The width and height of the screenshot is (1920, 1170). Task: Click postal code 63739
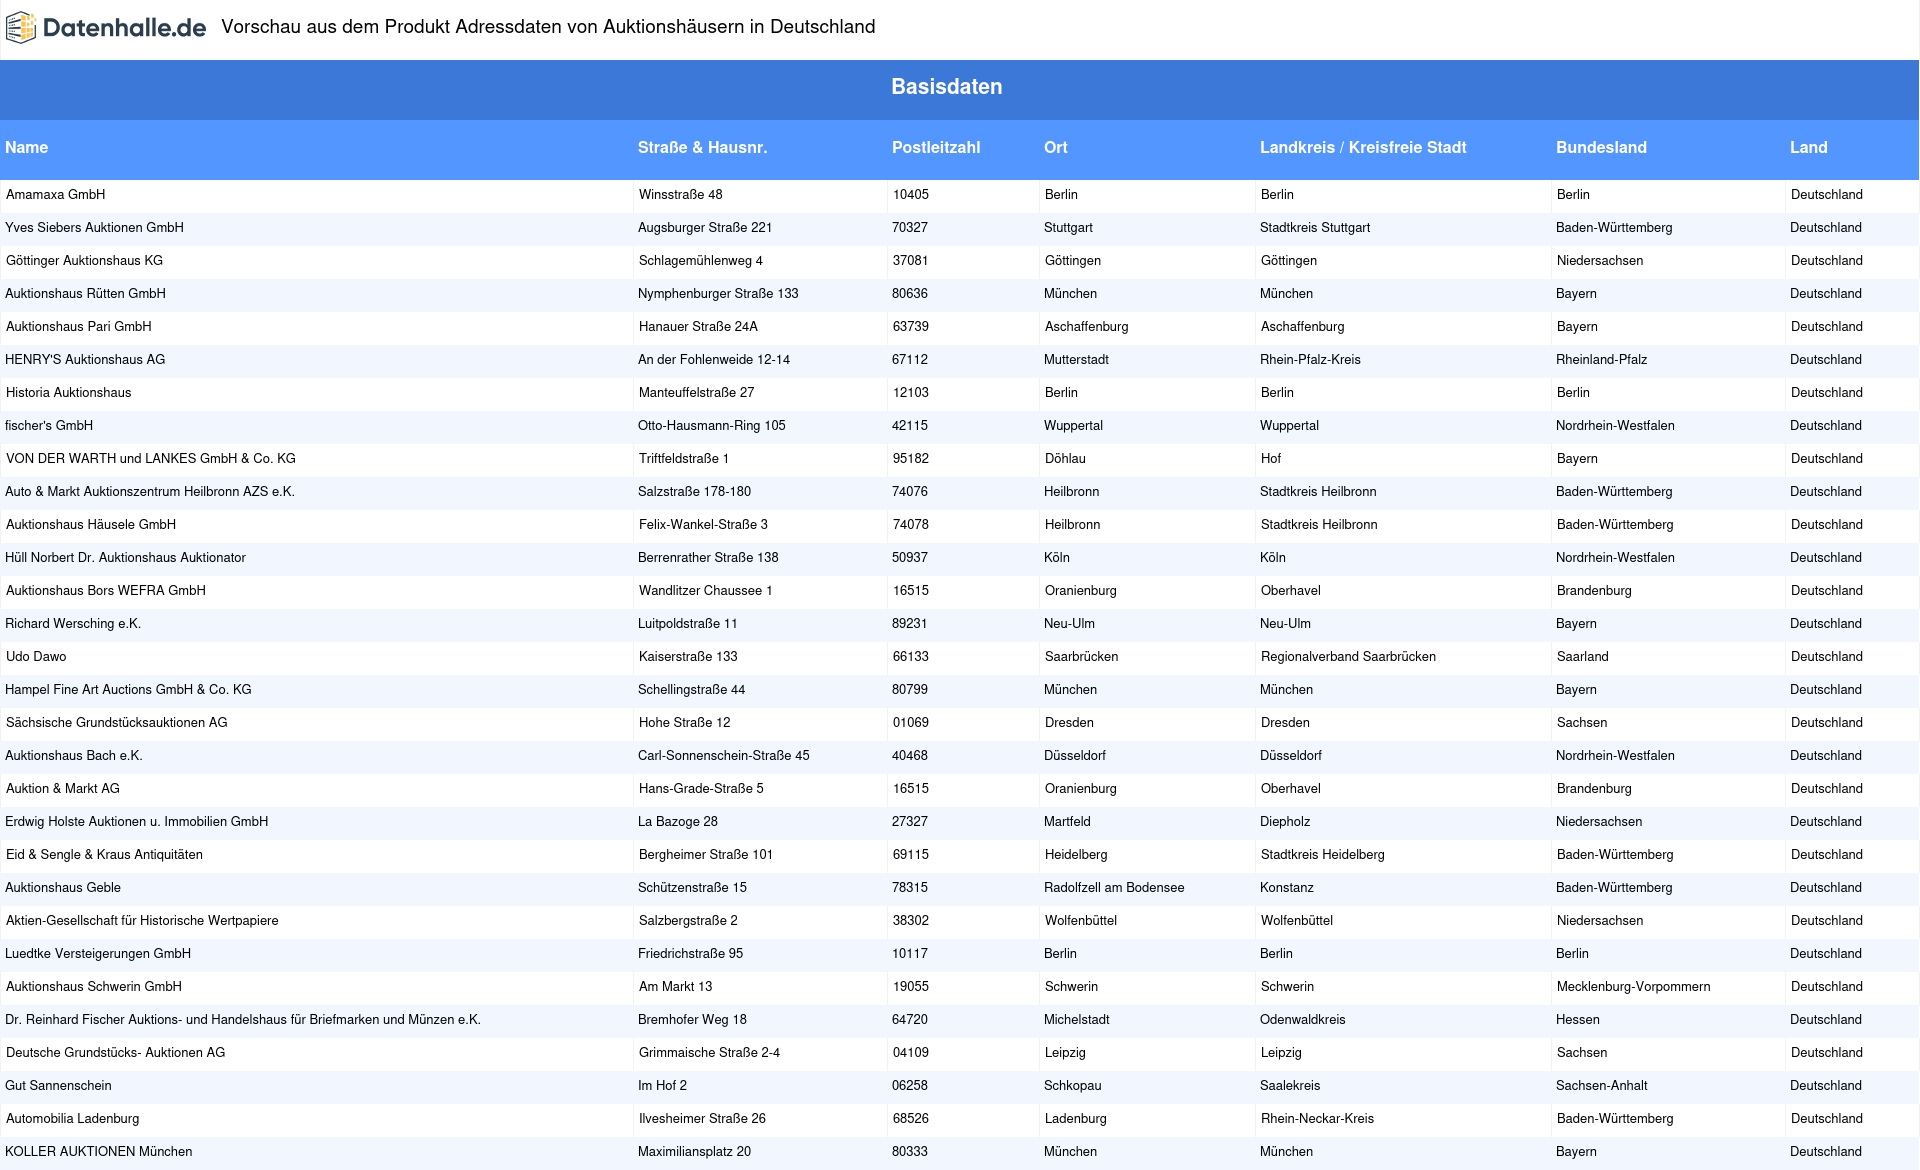coord(911,327)
